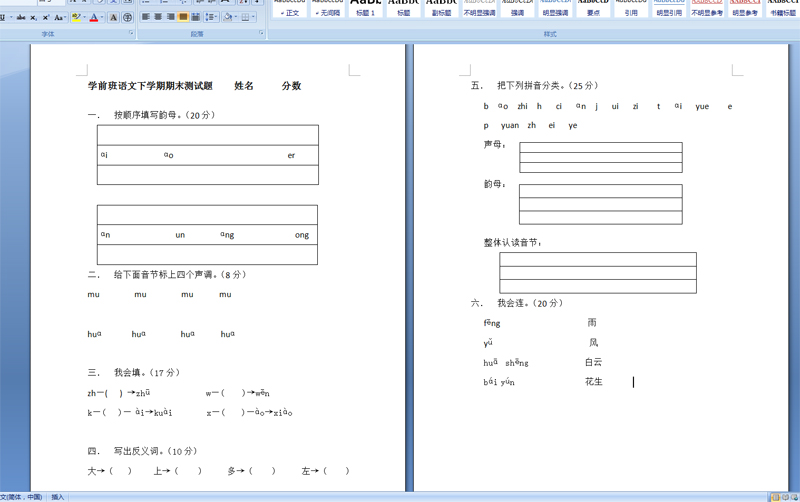Click the 姓名 text in the document
This screenshot has height=502, width=800.
tap(244, 86)
